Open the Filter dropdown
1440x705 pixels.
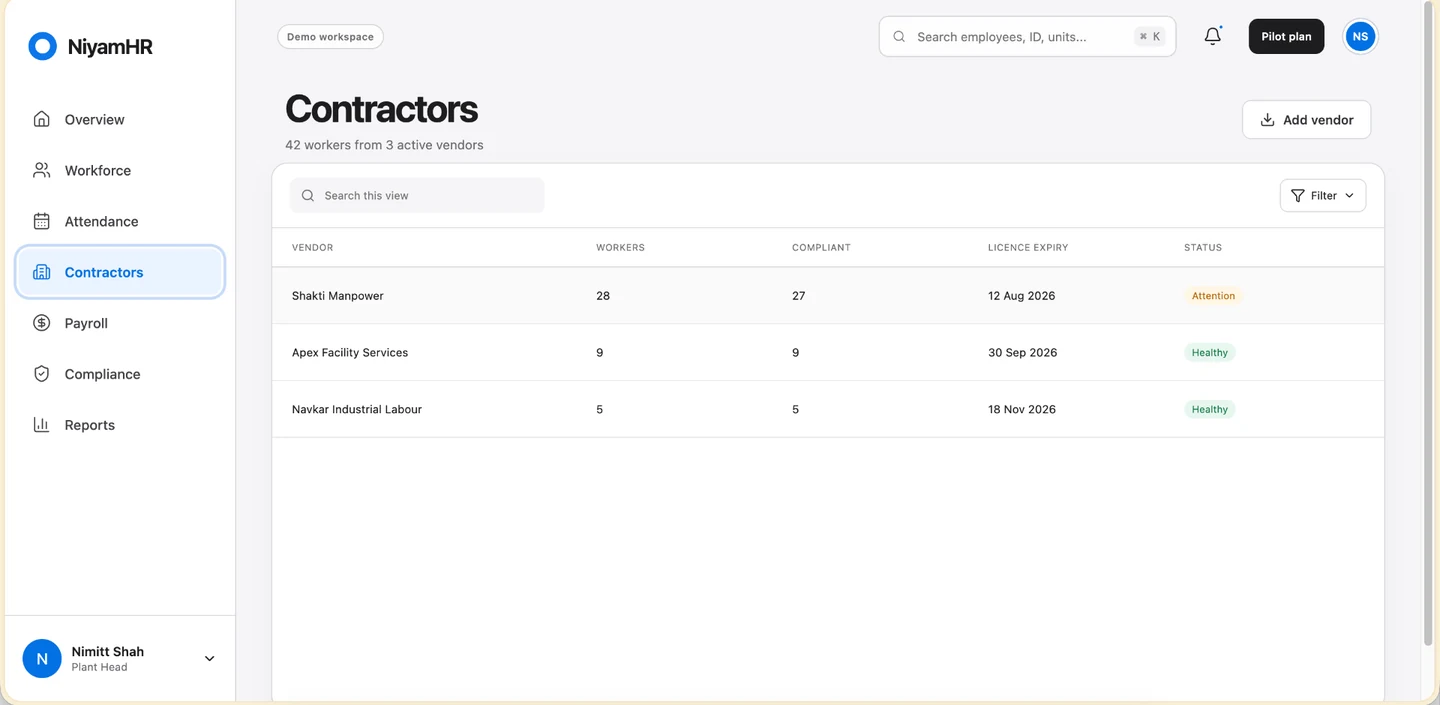tap(1323, 195)
